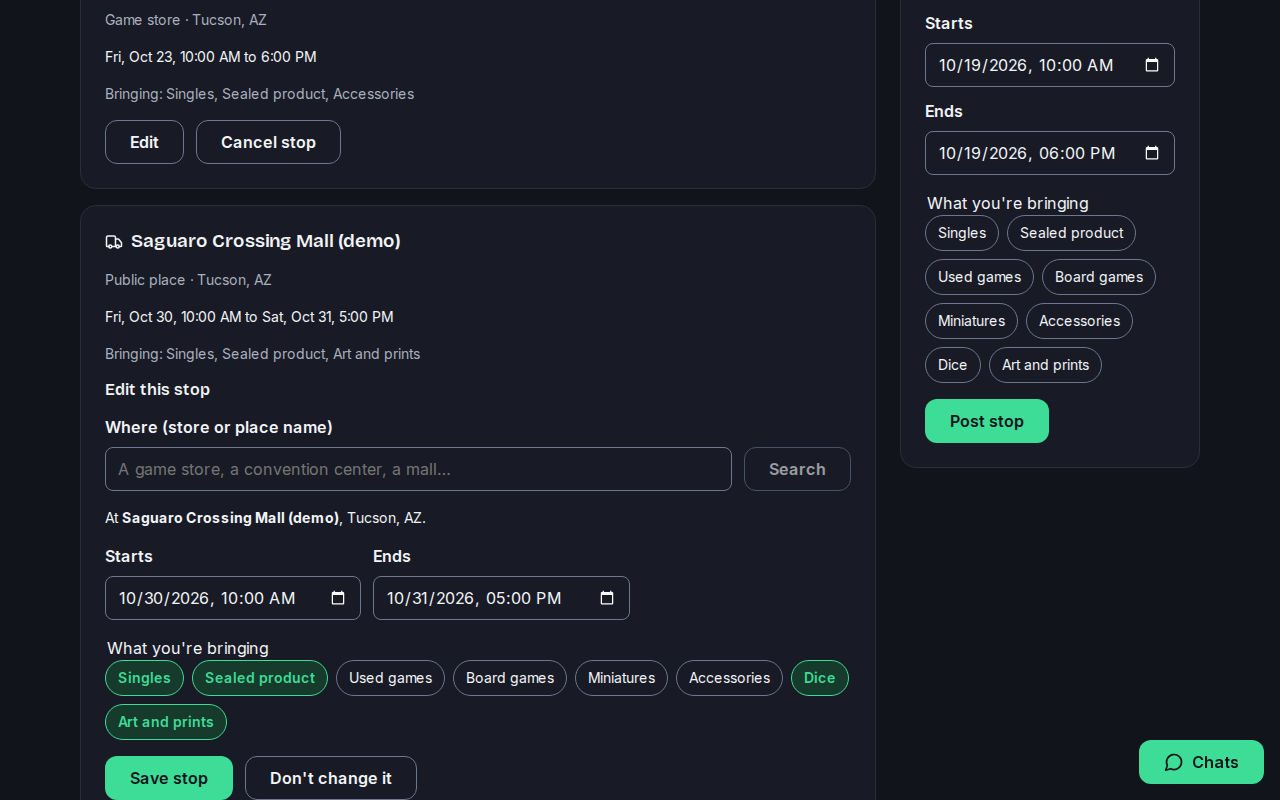Image resolution: width=1280 pixels, height=800 pixels.
Task: Click "Fri, Oct 23, 10:00 AM to 6:00 PM"
Action: (x=211, y=57)
